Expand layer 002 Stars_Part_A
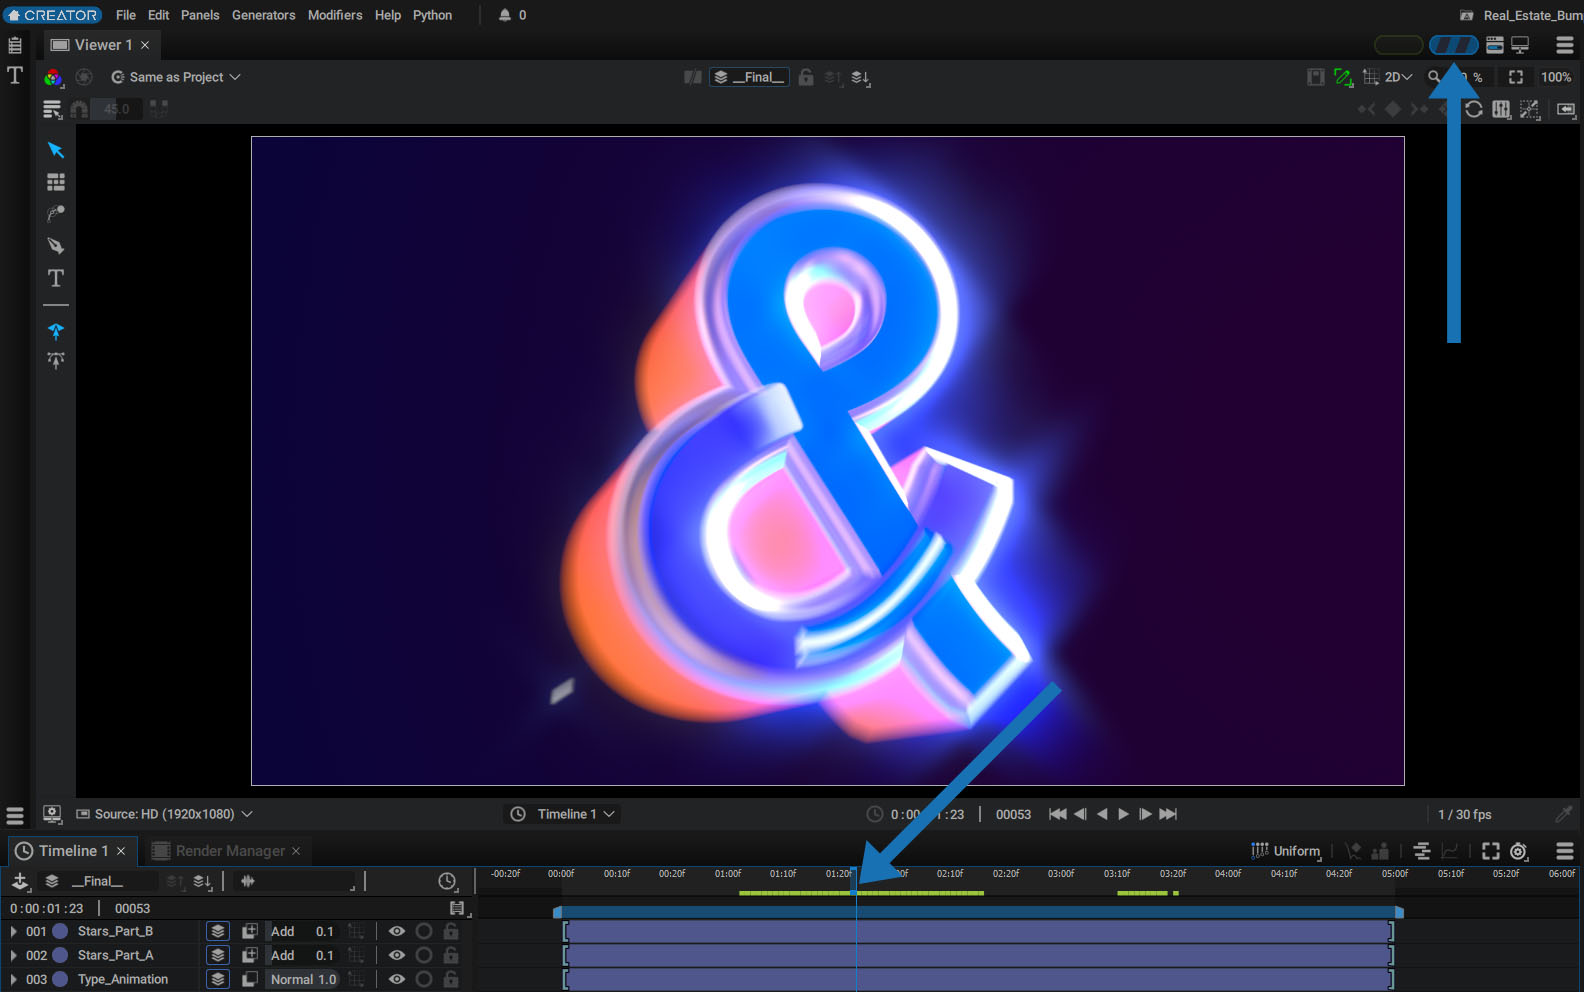The height and width of the screenshot is (992, 1584). (x=13, y=955)
